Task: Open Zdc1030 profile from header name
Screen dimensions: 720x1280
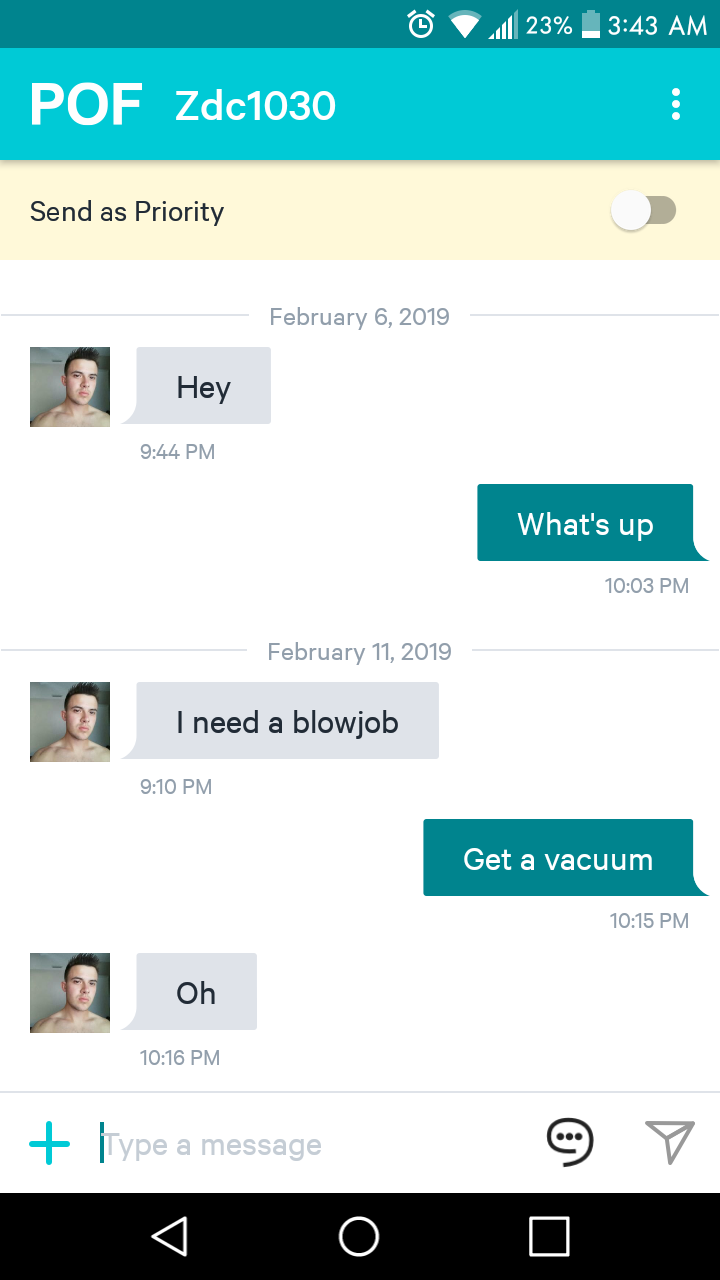Action: coord(255,105)
